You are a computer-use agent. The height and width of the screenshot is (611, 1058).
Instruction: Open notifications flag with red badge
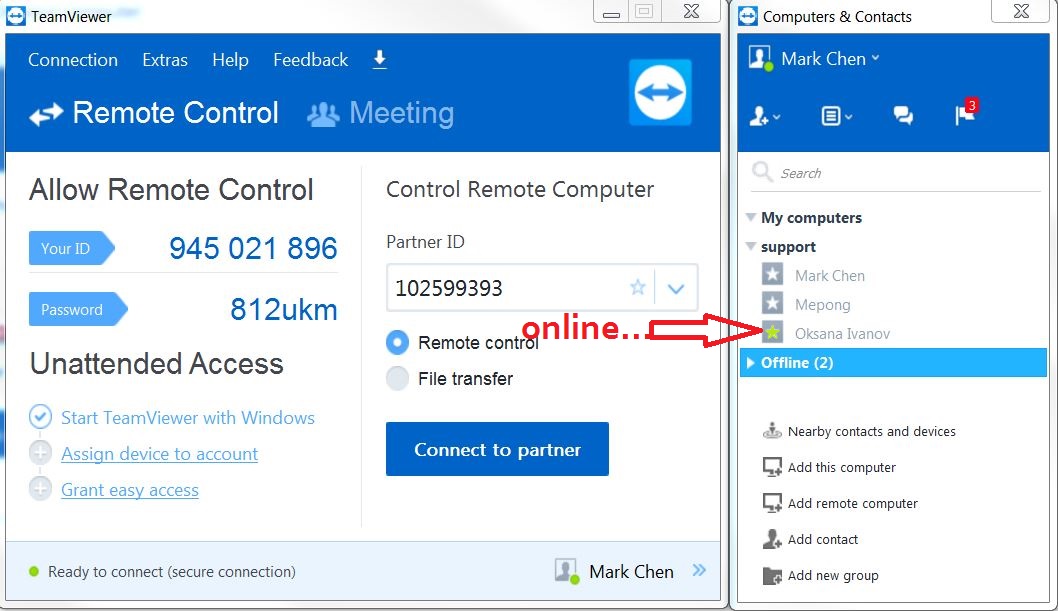966,113
